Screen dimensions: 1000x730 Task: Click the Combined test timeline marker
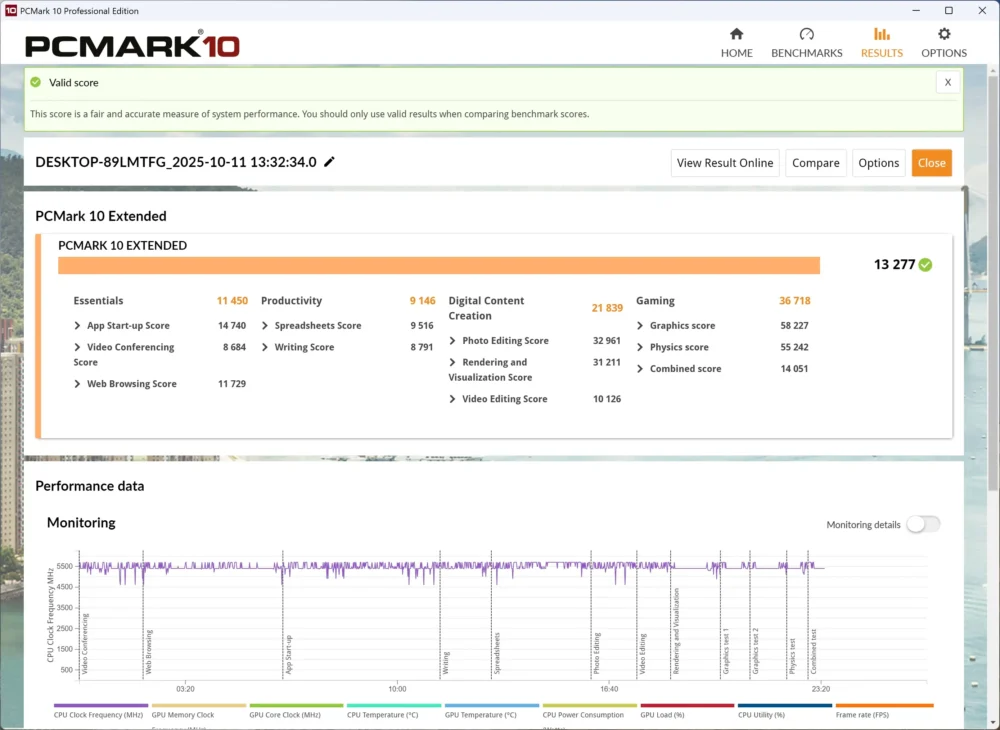(814, 652)
